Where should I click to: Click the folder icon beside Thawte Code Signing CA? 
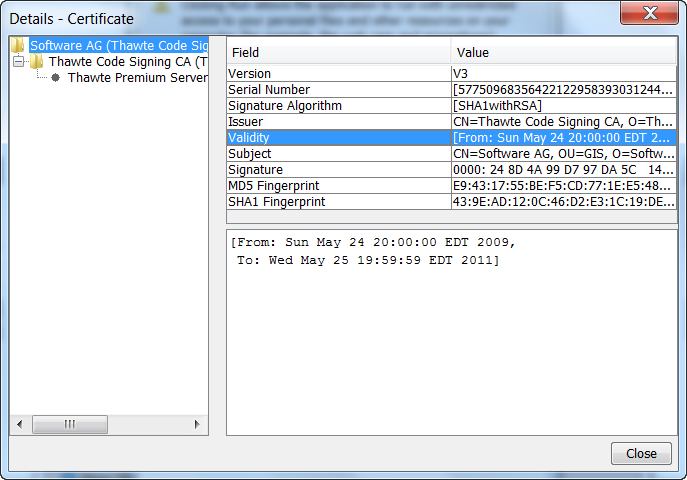(37, 62)
